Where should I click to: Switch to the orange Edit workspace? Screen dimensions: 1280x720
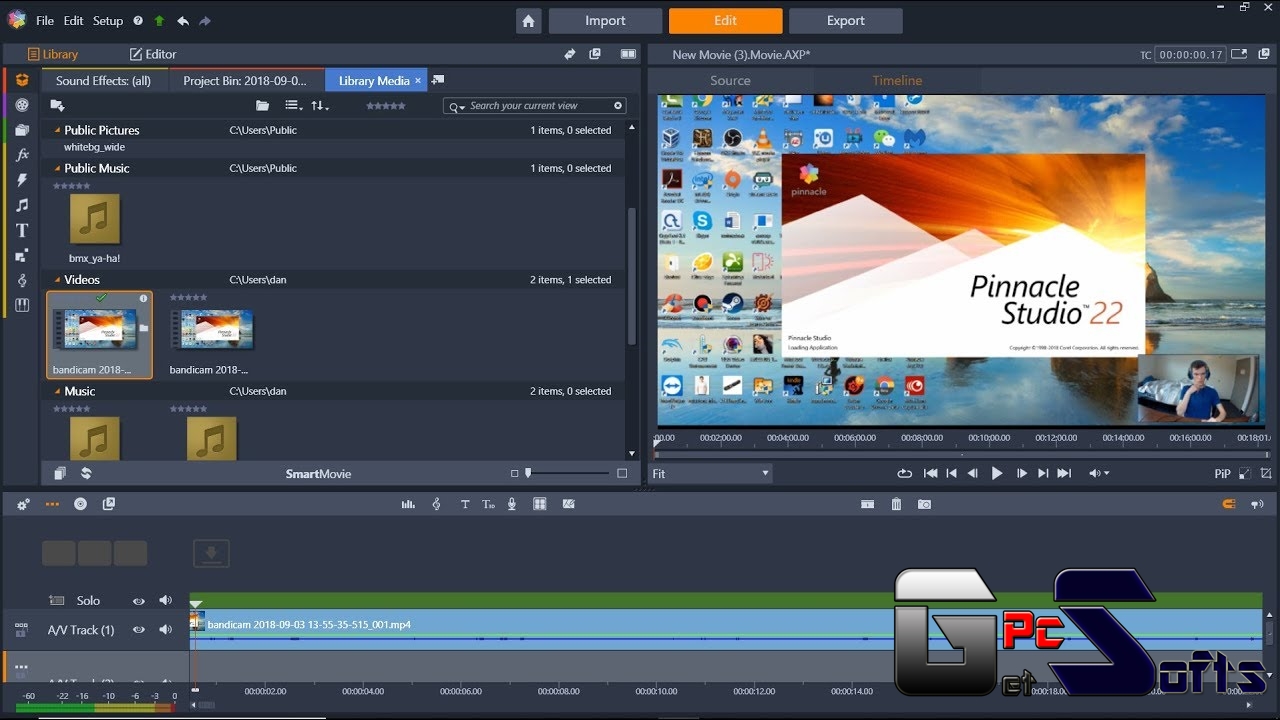(726, 21)
